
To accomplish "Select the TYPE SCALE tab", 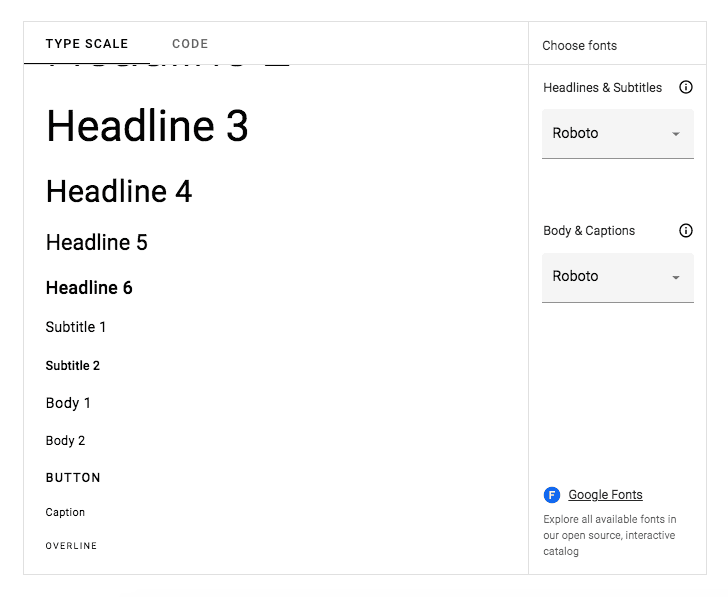I will [87, 44].
